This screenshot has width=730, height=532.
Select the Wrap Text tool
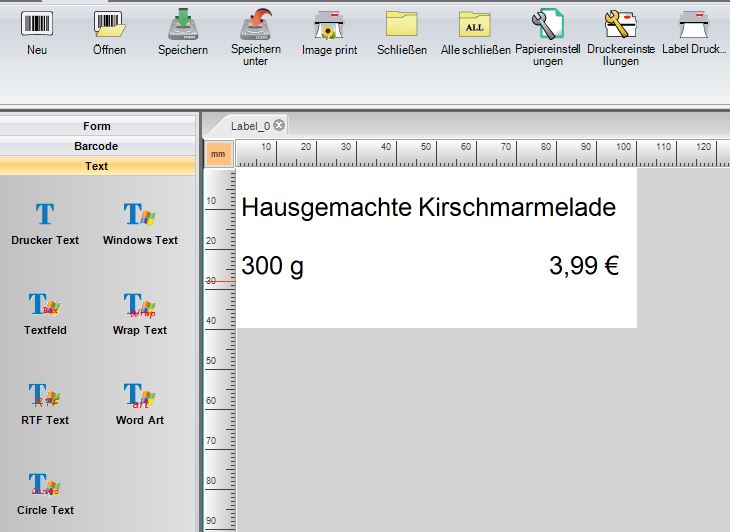140,313
